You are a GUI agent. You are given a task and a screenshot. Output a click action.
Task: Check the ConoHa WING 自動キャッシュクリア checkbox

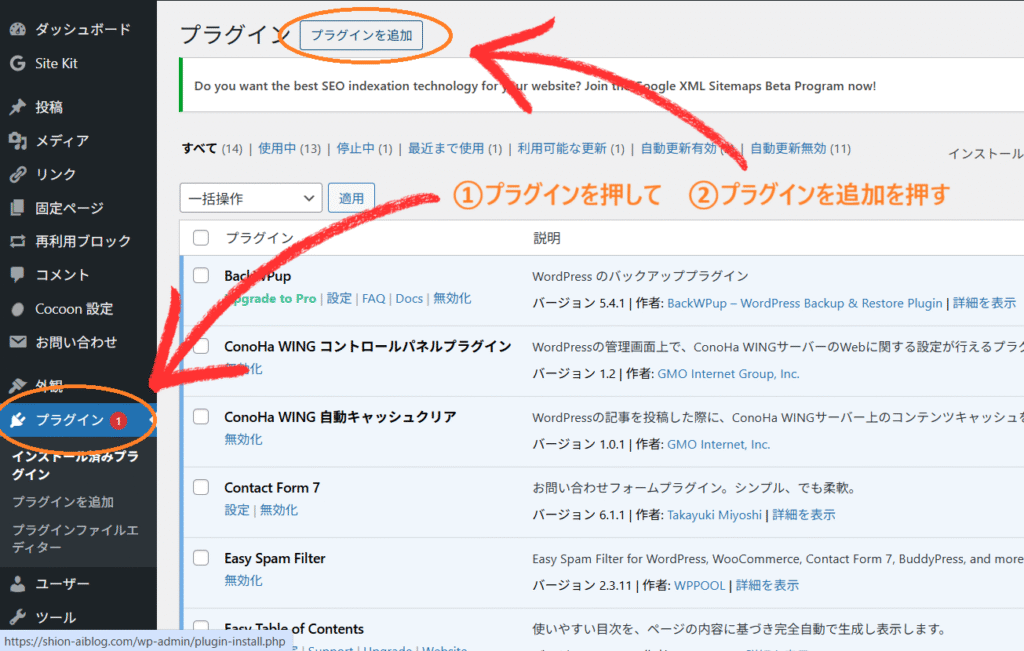click(201, 417)
